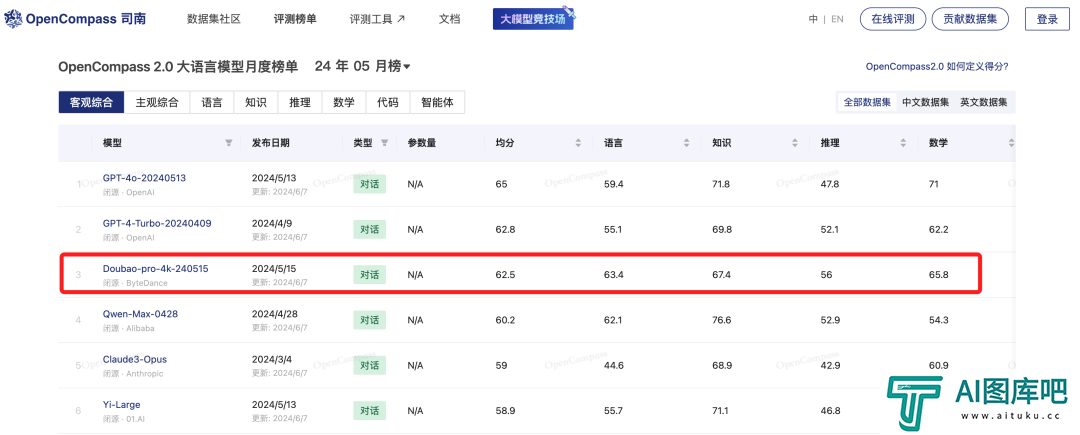
Task: Open the Doubao-pro-4k-240515 model link
Action: tap(156, 268)
